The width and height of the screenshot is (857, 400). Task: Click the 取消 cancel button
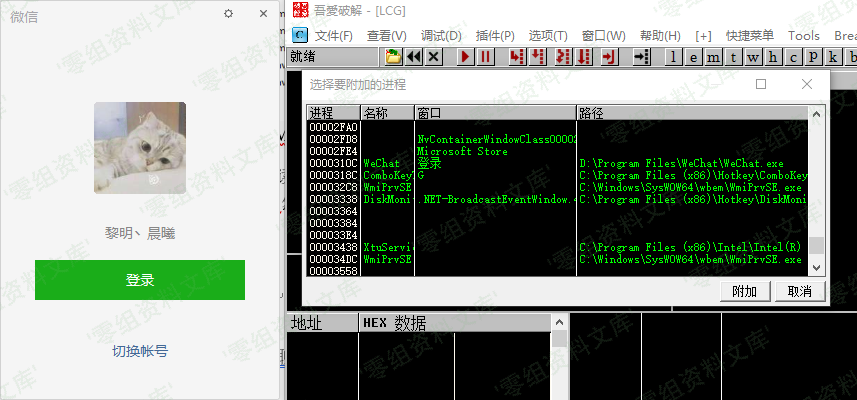pyautogui.click(x=799, y=291)
